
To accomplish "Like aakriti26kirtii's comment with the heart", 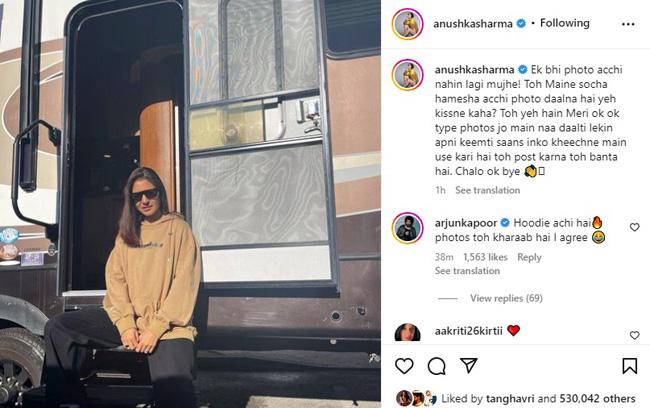I will [x=634, y=335].
